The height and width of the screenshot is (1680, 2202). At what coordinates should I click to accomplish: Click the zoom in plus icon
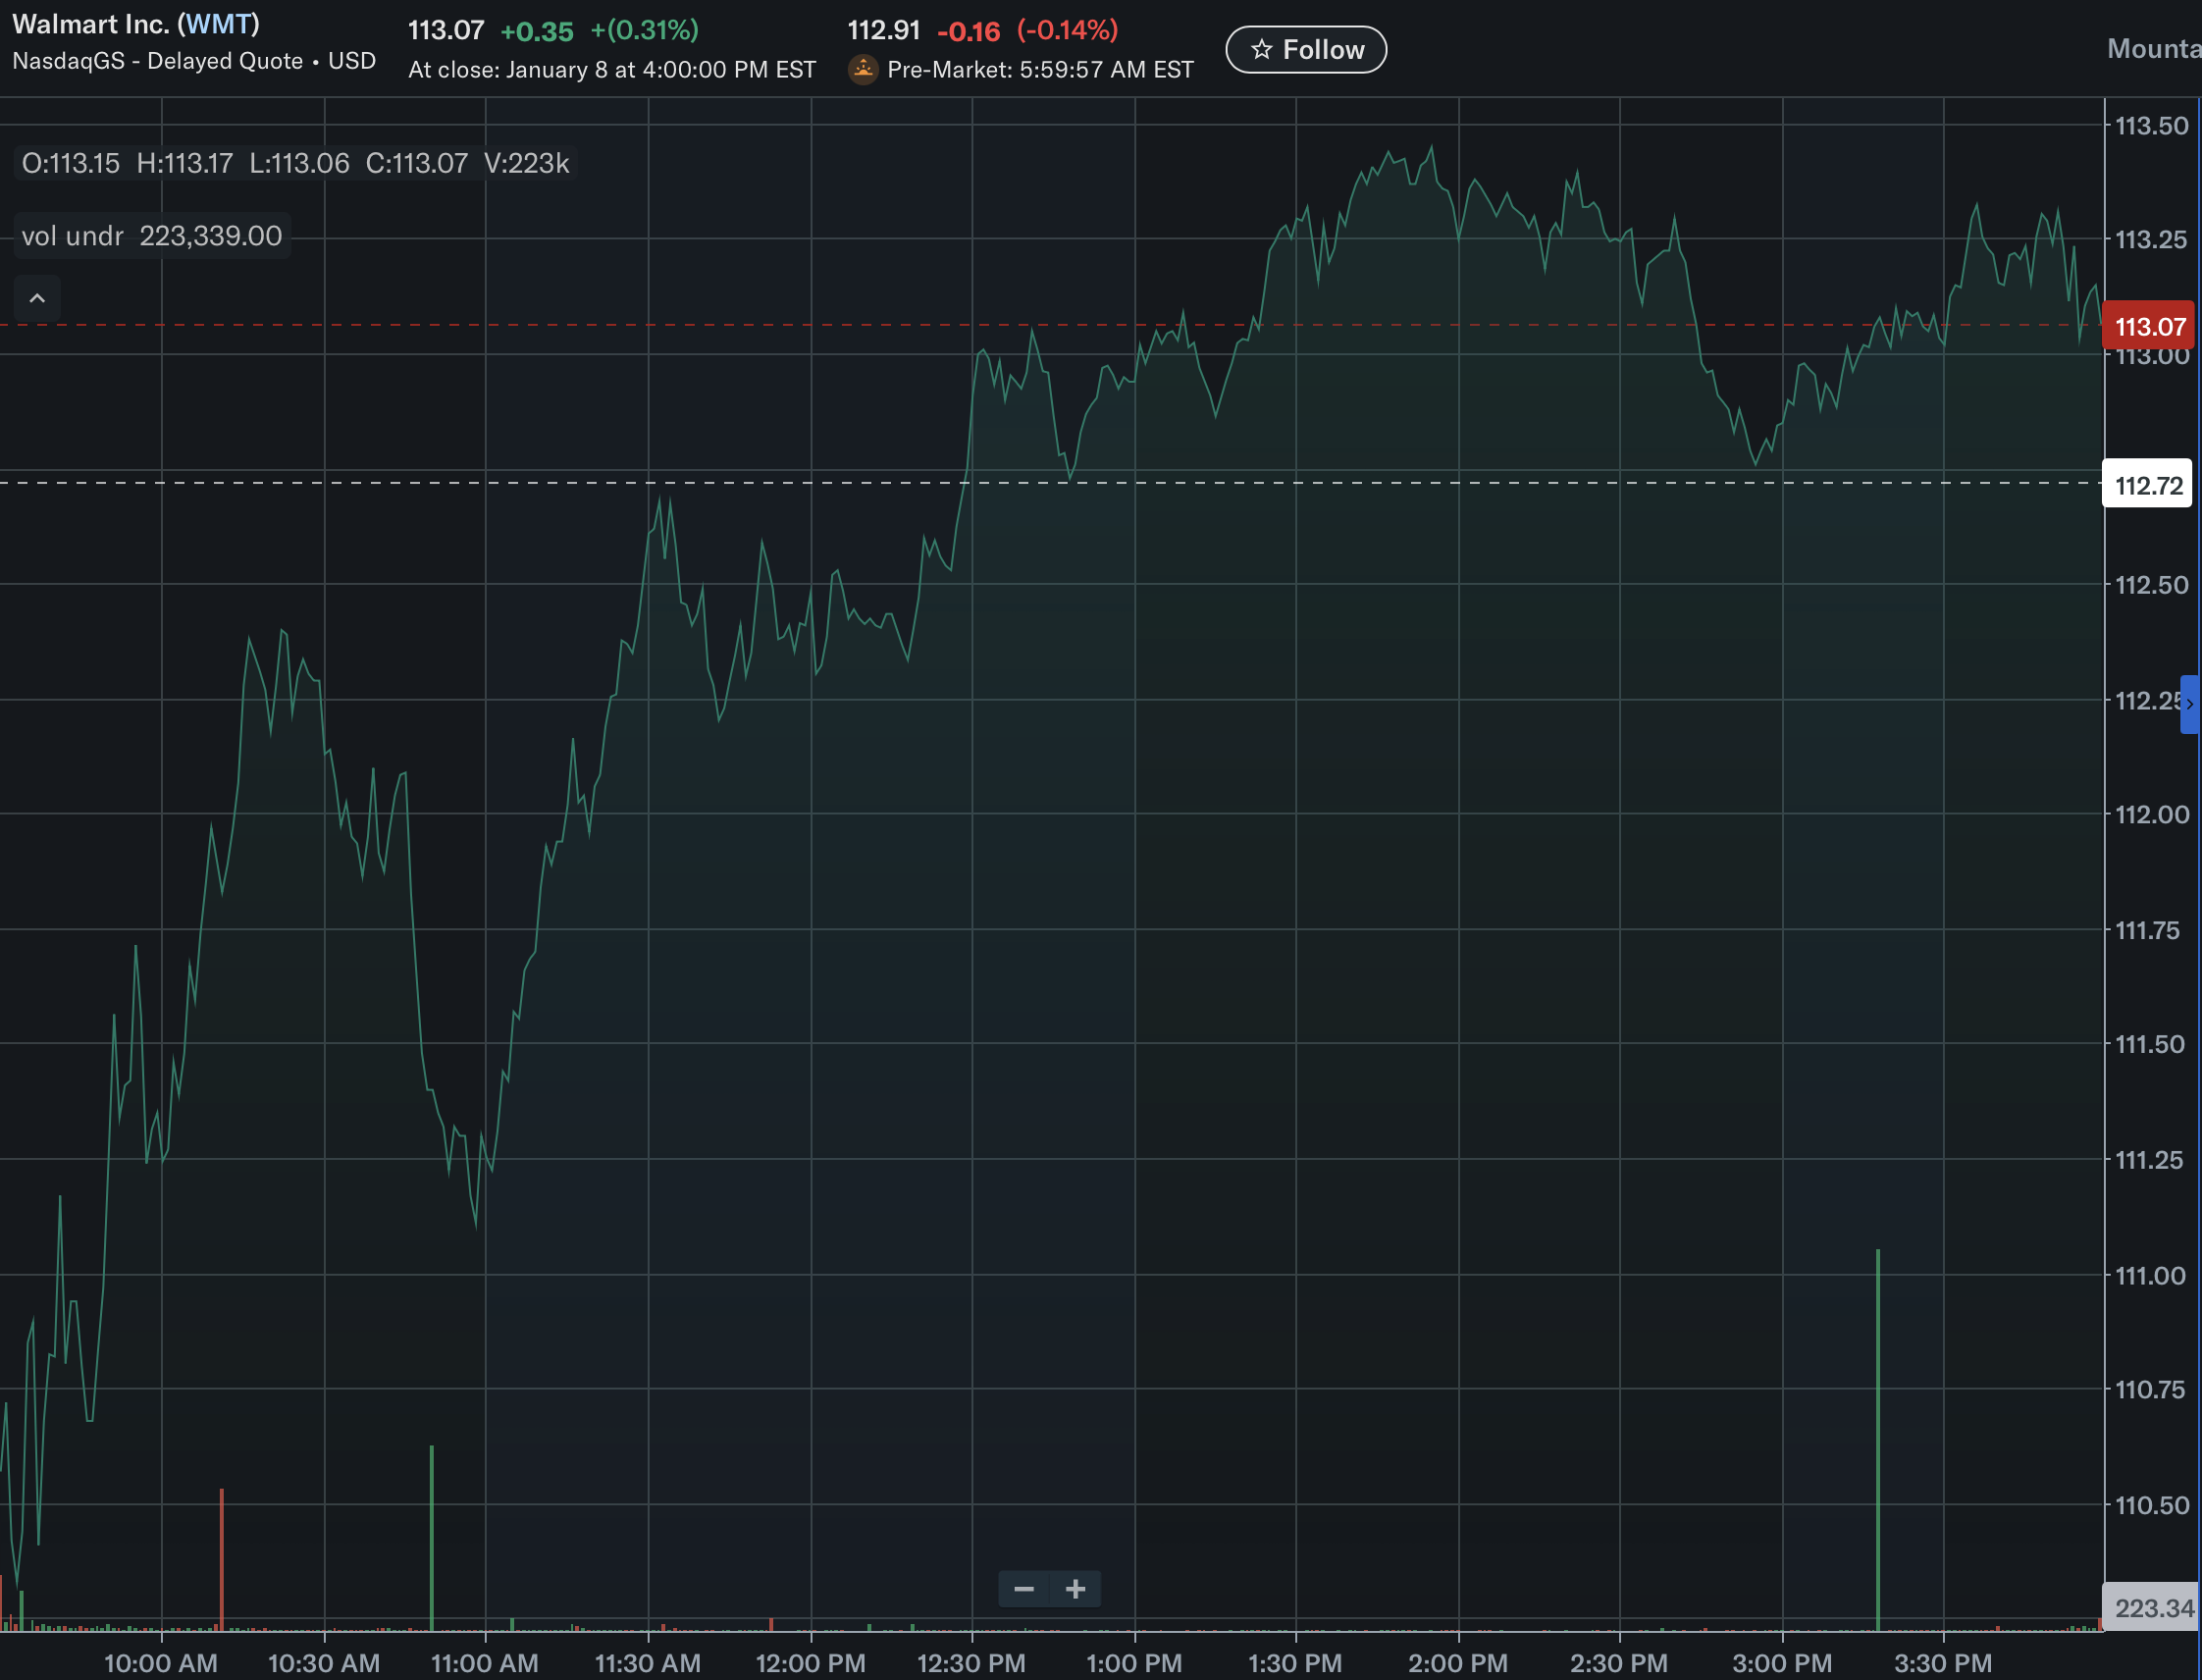(x=1075, y=1589)
